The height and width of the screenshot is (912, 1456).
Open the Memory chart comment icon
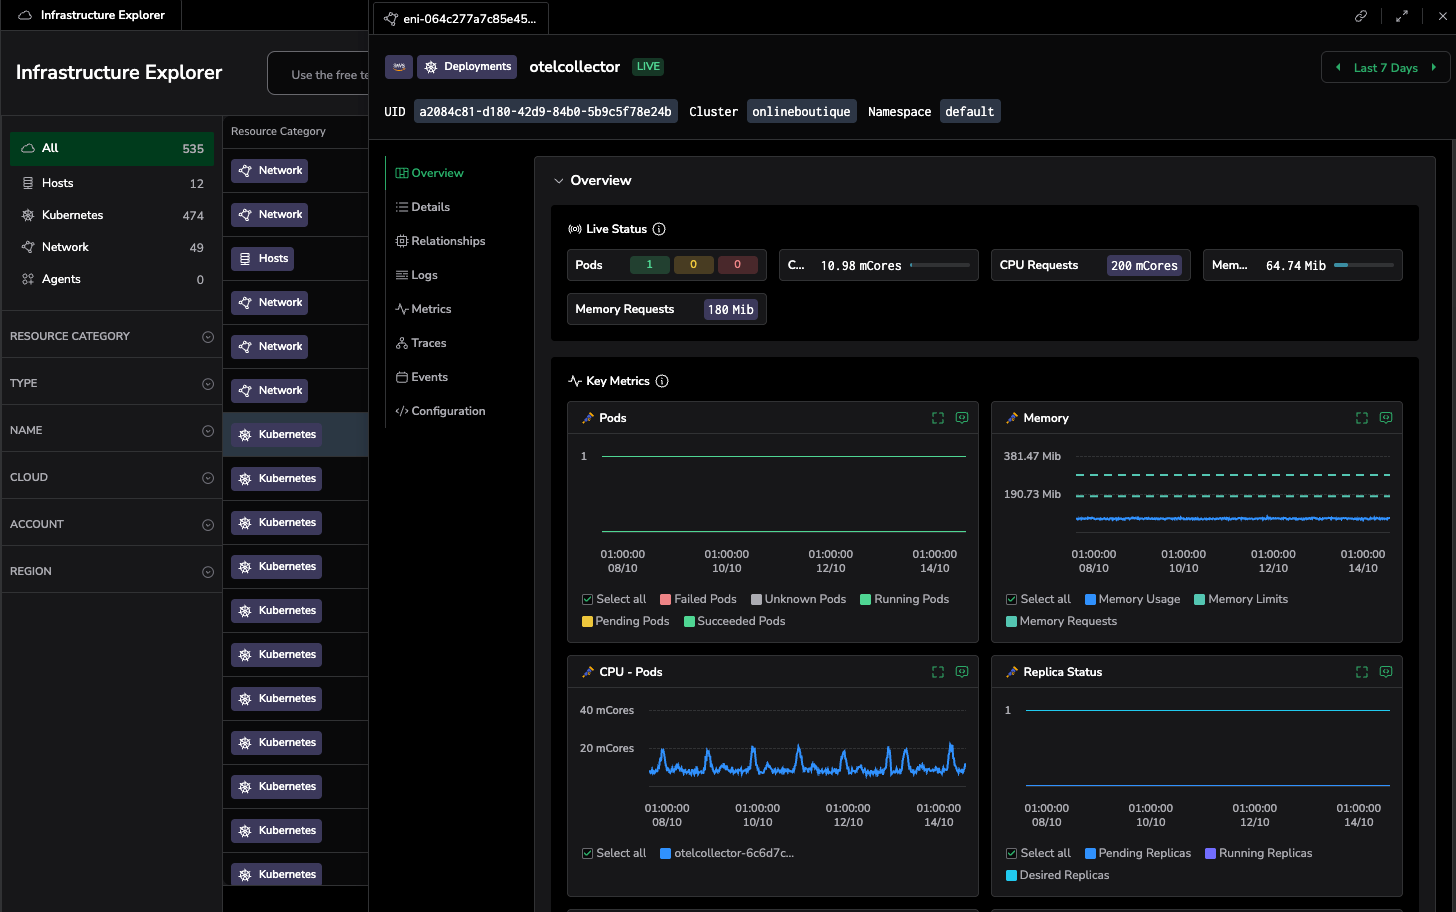[1386, 418]
